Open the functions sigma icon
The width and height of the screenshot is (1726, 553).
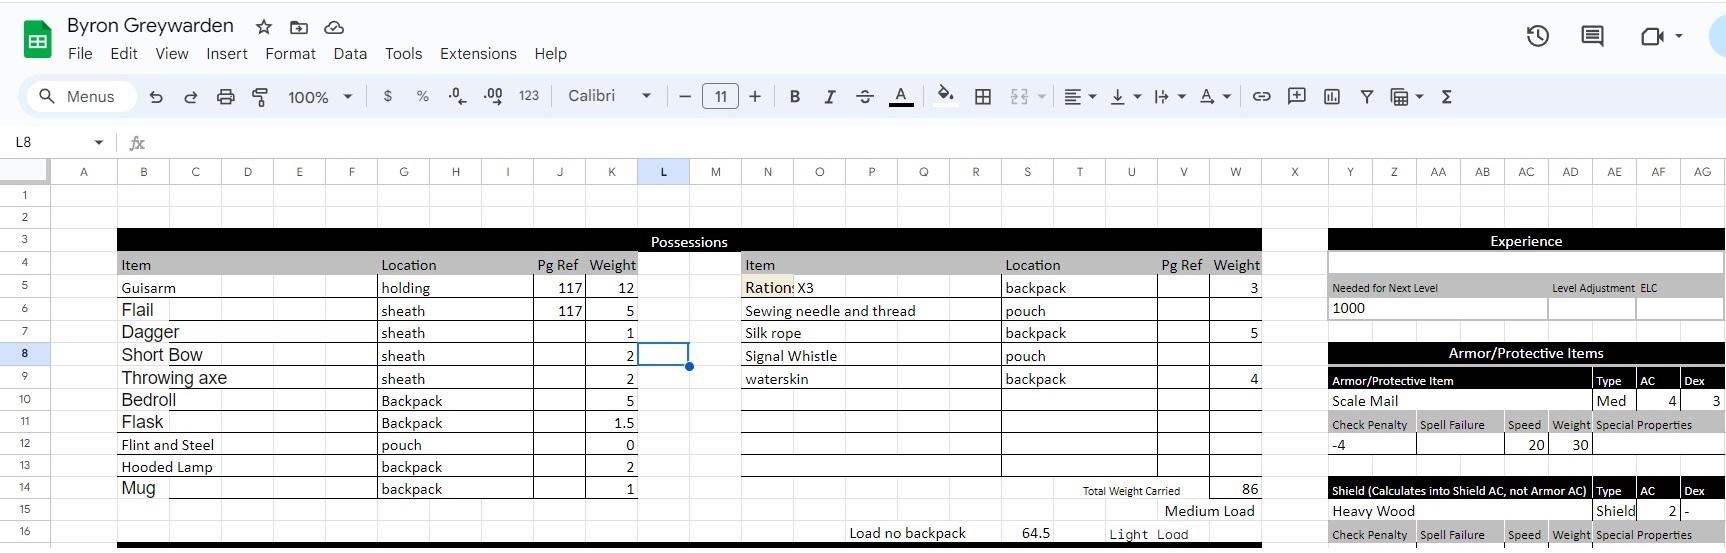pyautogui.click(x=1446, y=96)
